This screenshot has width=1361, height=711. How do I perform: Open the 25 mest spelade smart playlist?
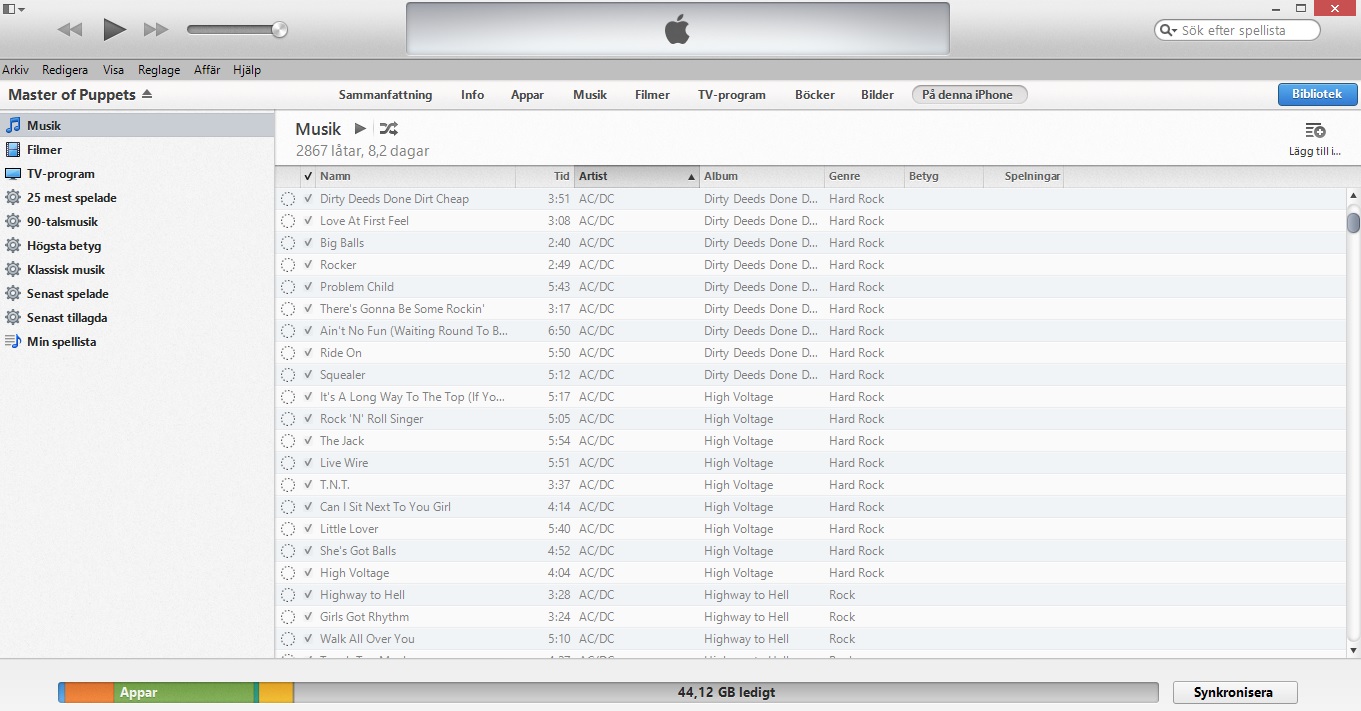click(137, 198)
